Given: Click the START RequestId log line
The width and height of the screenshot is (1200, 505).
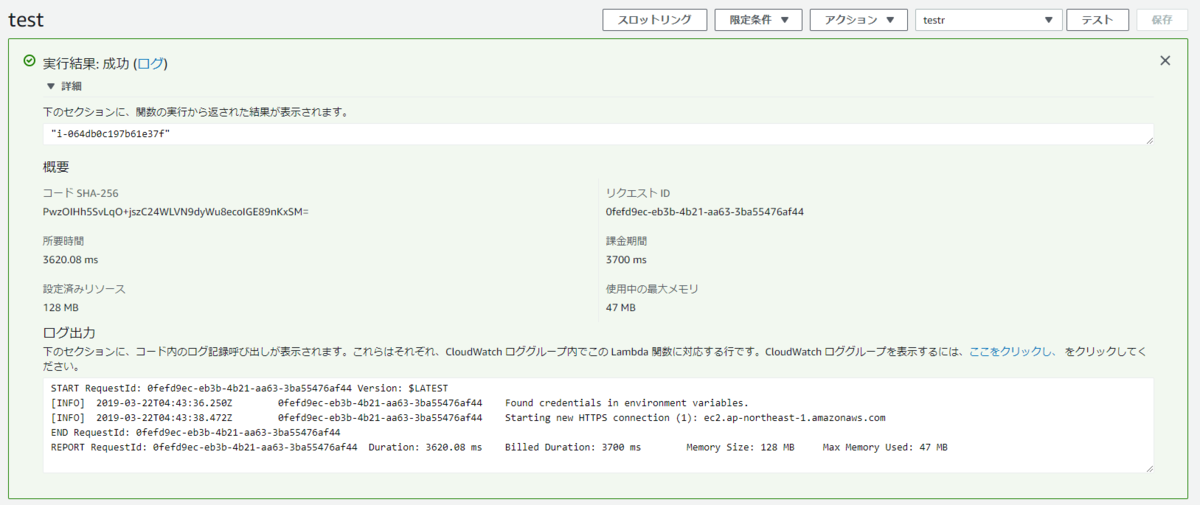Looking at the screenshot, I should point(249,388).
